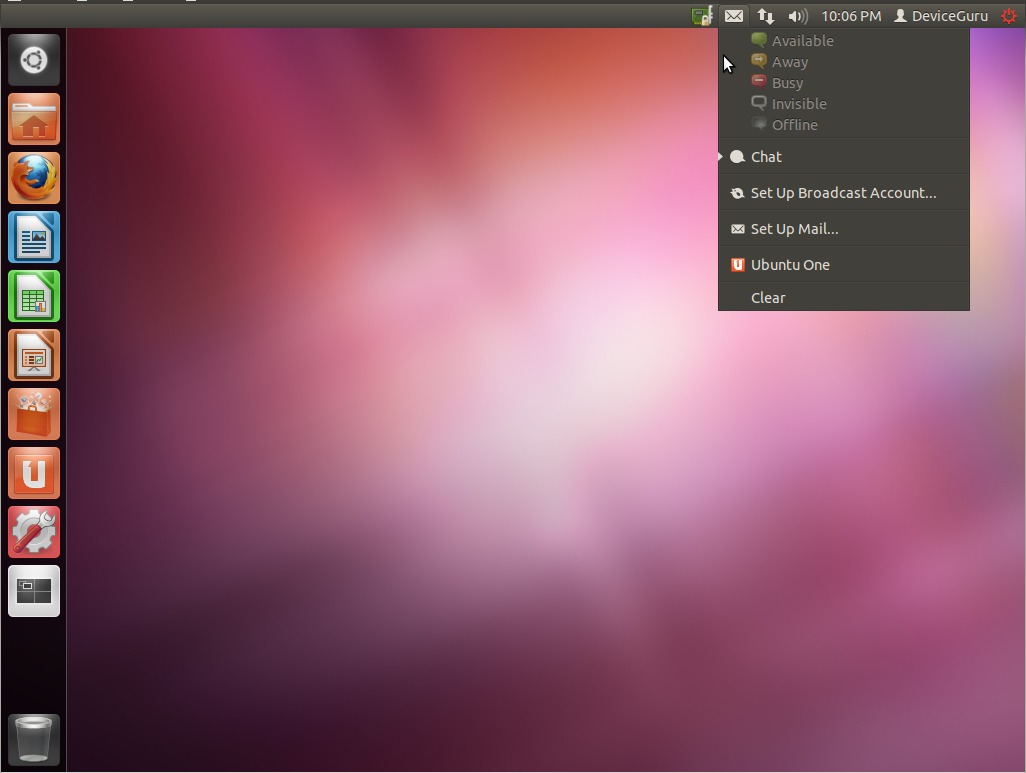Viewport: 1026px width, 773px height.
Task: Open the clock showing 10:06 PM
Action: (851, 16)
